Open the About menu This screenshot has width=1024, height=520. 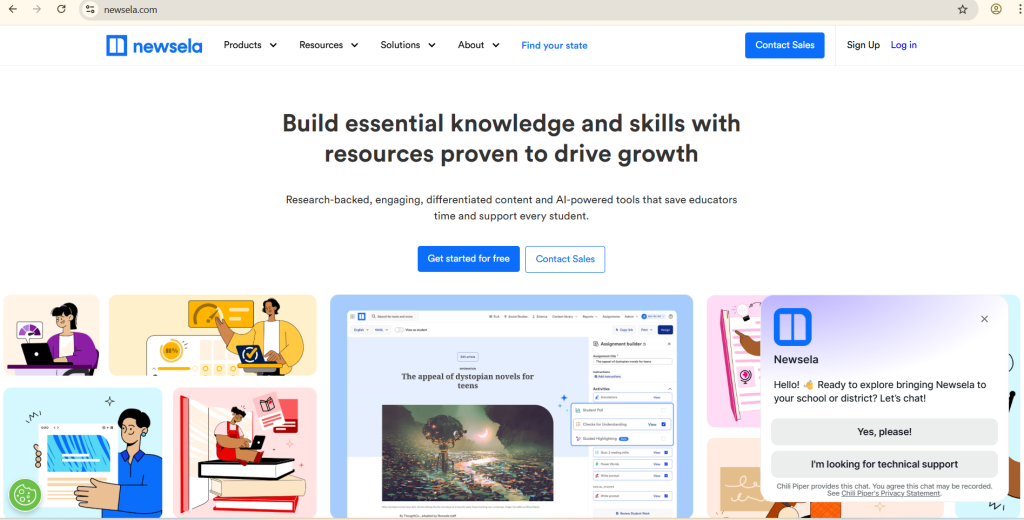(x=478, y=45)
